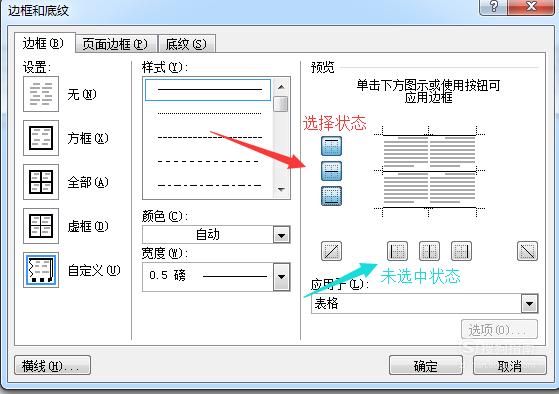Click the 横线(H)... button
The image size is (559, 394).
point(52,365)
